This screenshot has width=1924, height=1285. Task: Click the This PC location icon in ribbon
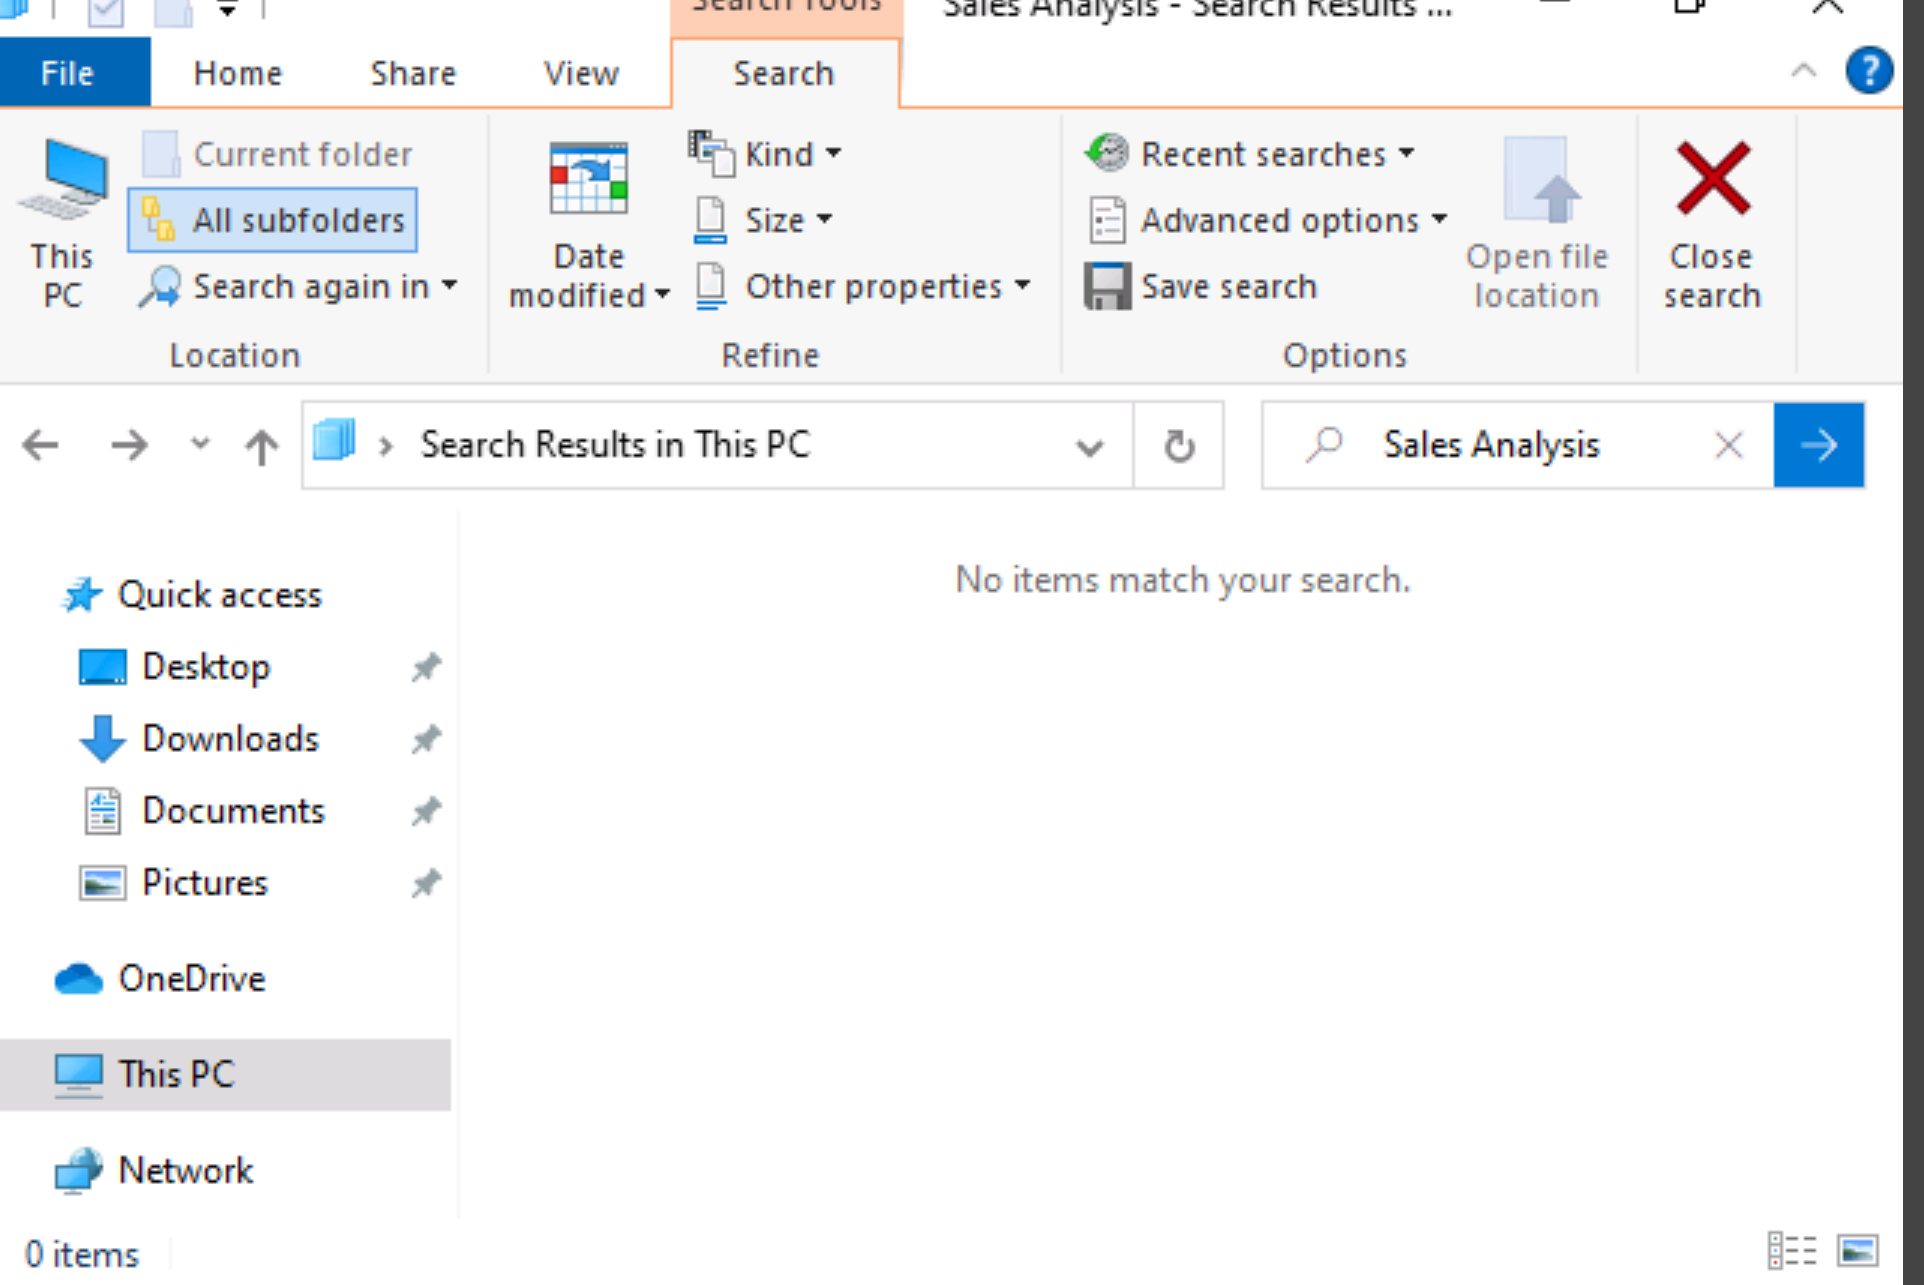(62, 180)
